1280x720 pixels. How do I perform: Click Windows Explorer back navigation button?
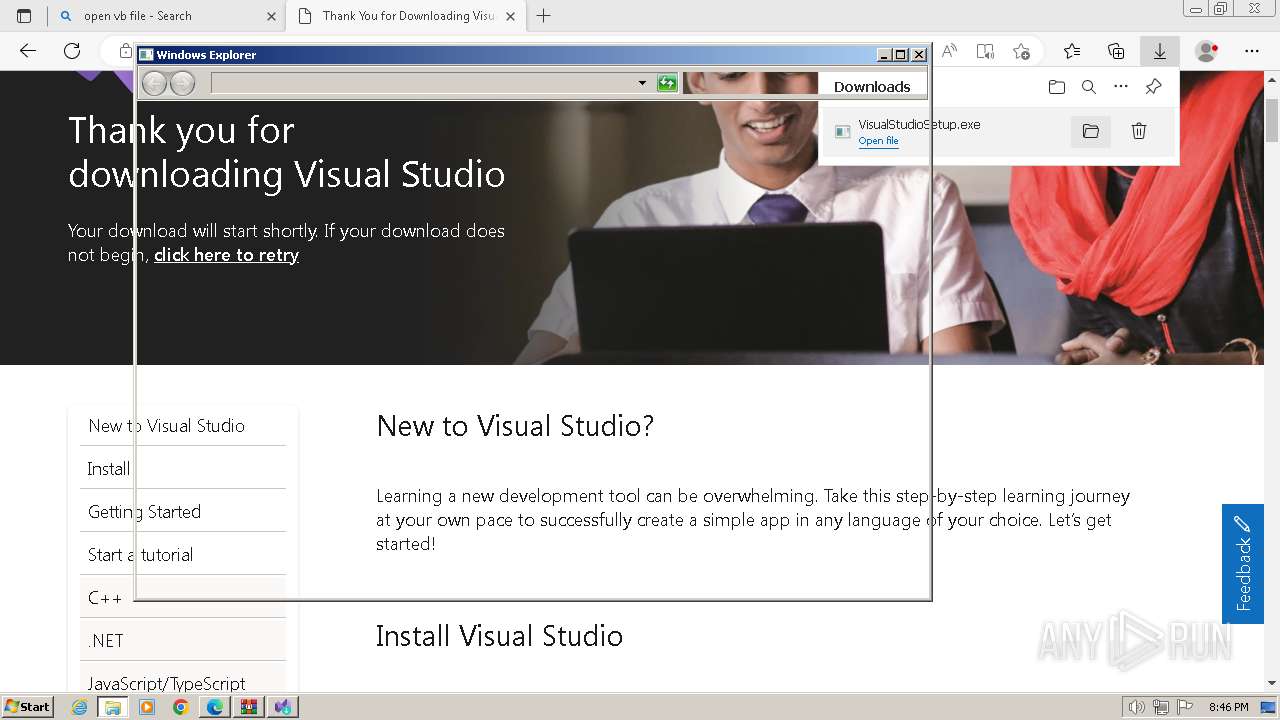tap(154, 83)
